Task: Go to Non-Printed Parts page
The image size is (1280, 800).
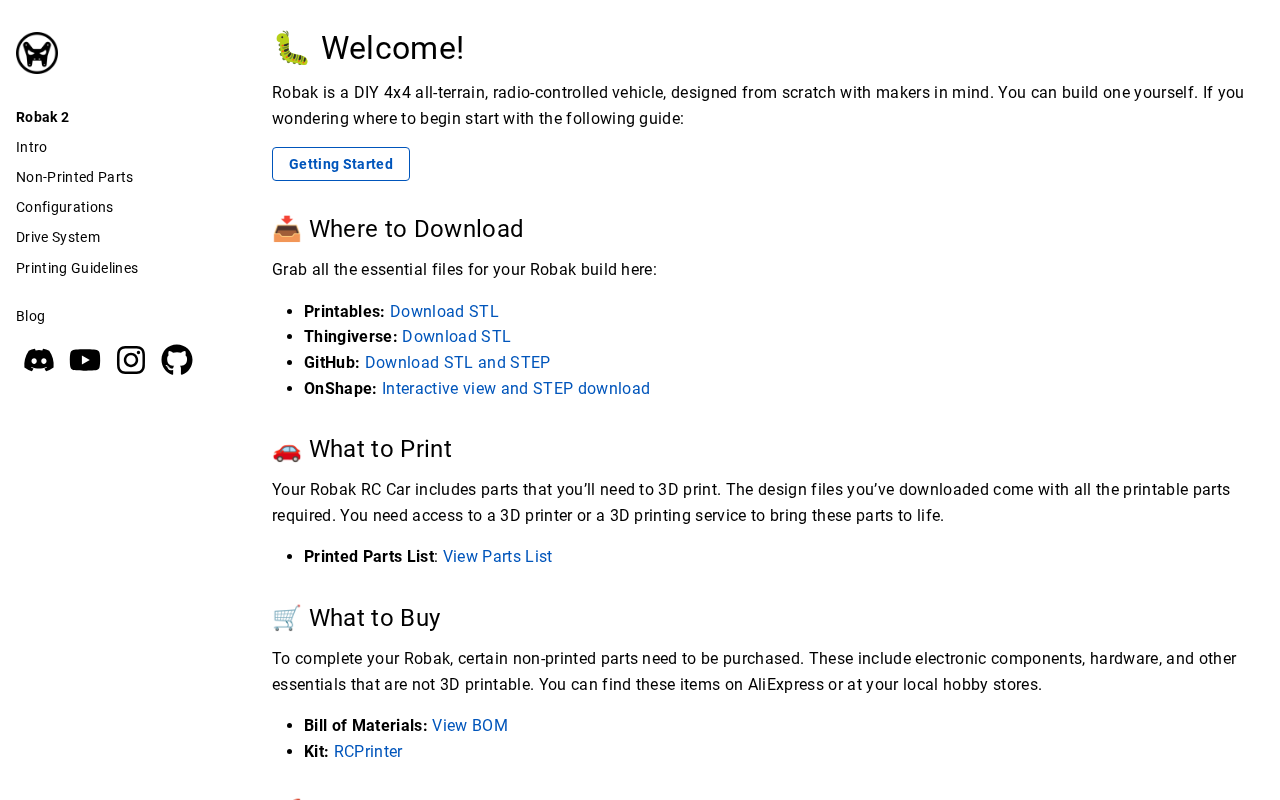Action: [x=75, y=177]
